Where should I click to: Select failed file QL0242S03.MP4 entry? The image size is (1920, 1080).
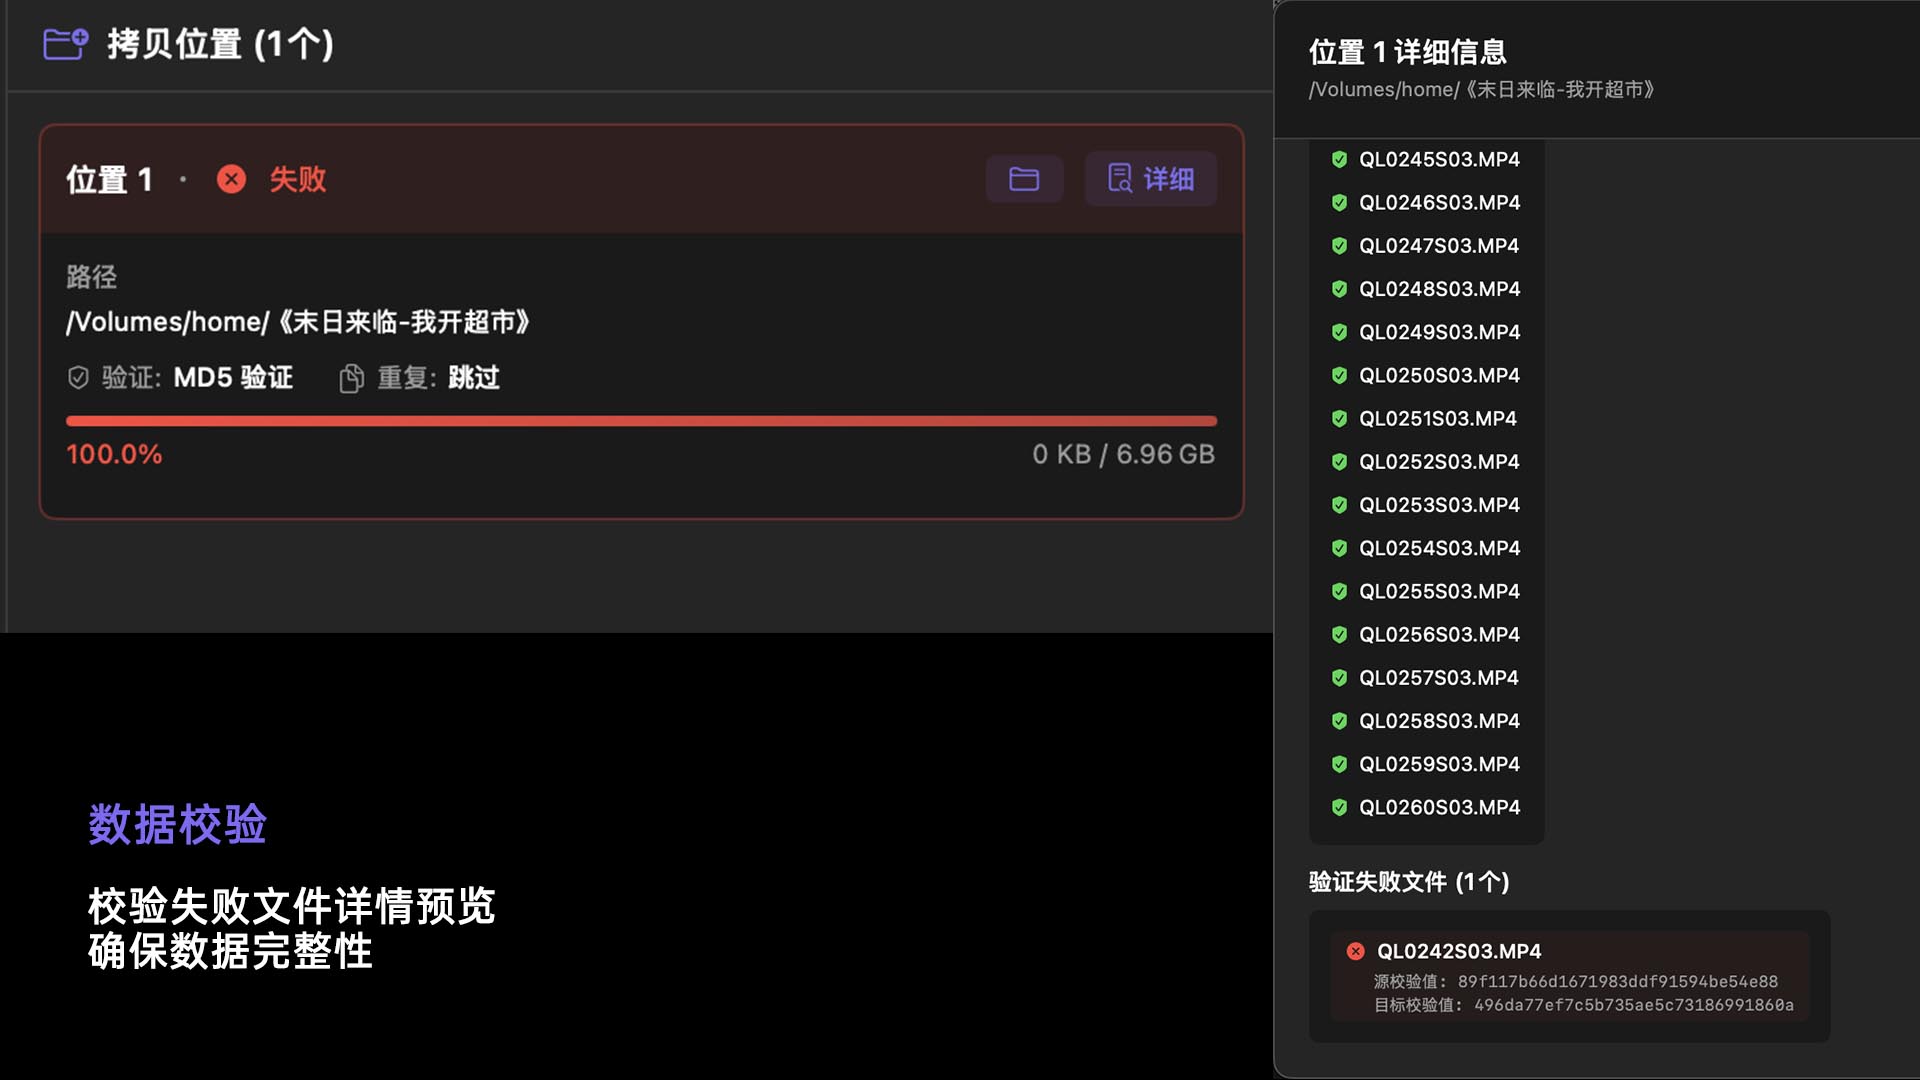[1458, 951]
